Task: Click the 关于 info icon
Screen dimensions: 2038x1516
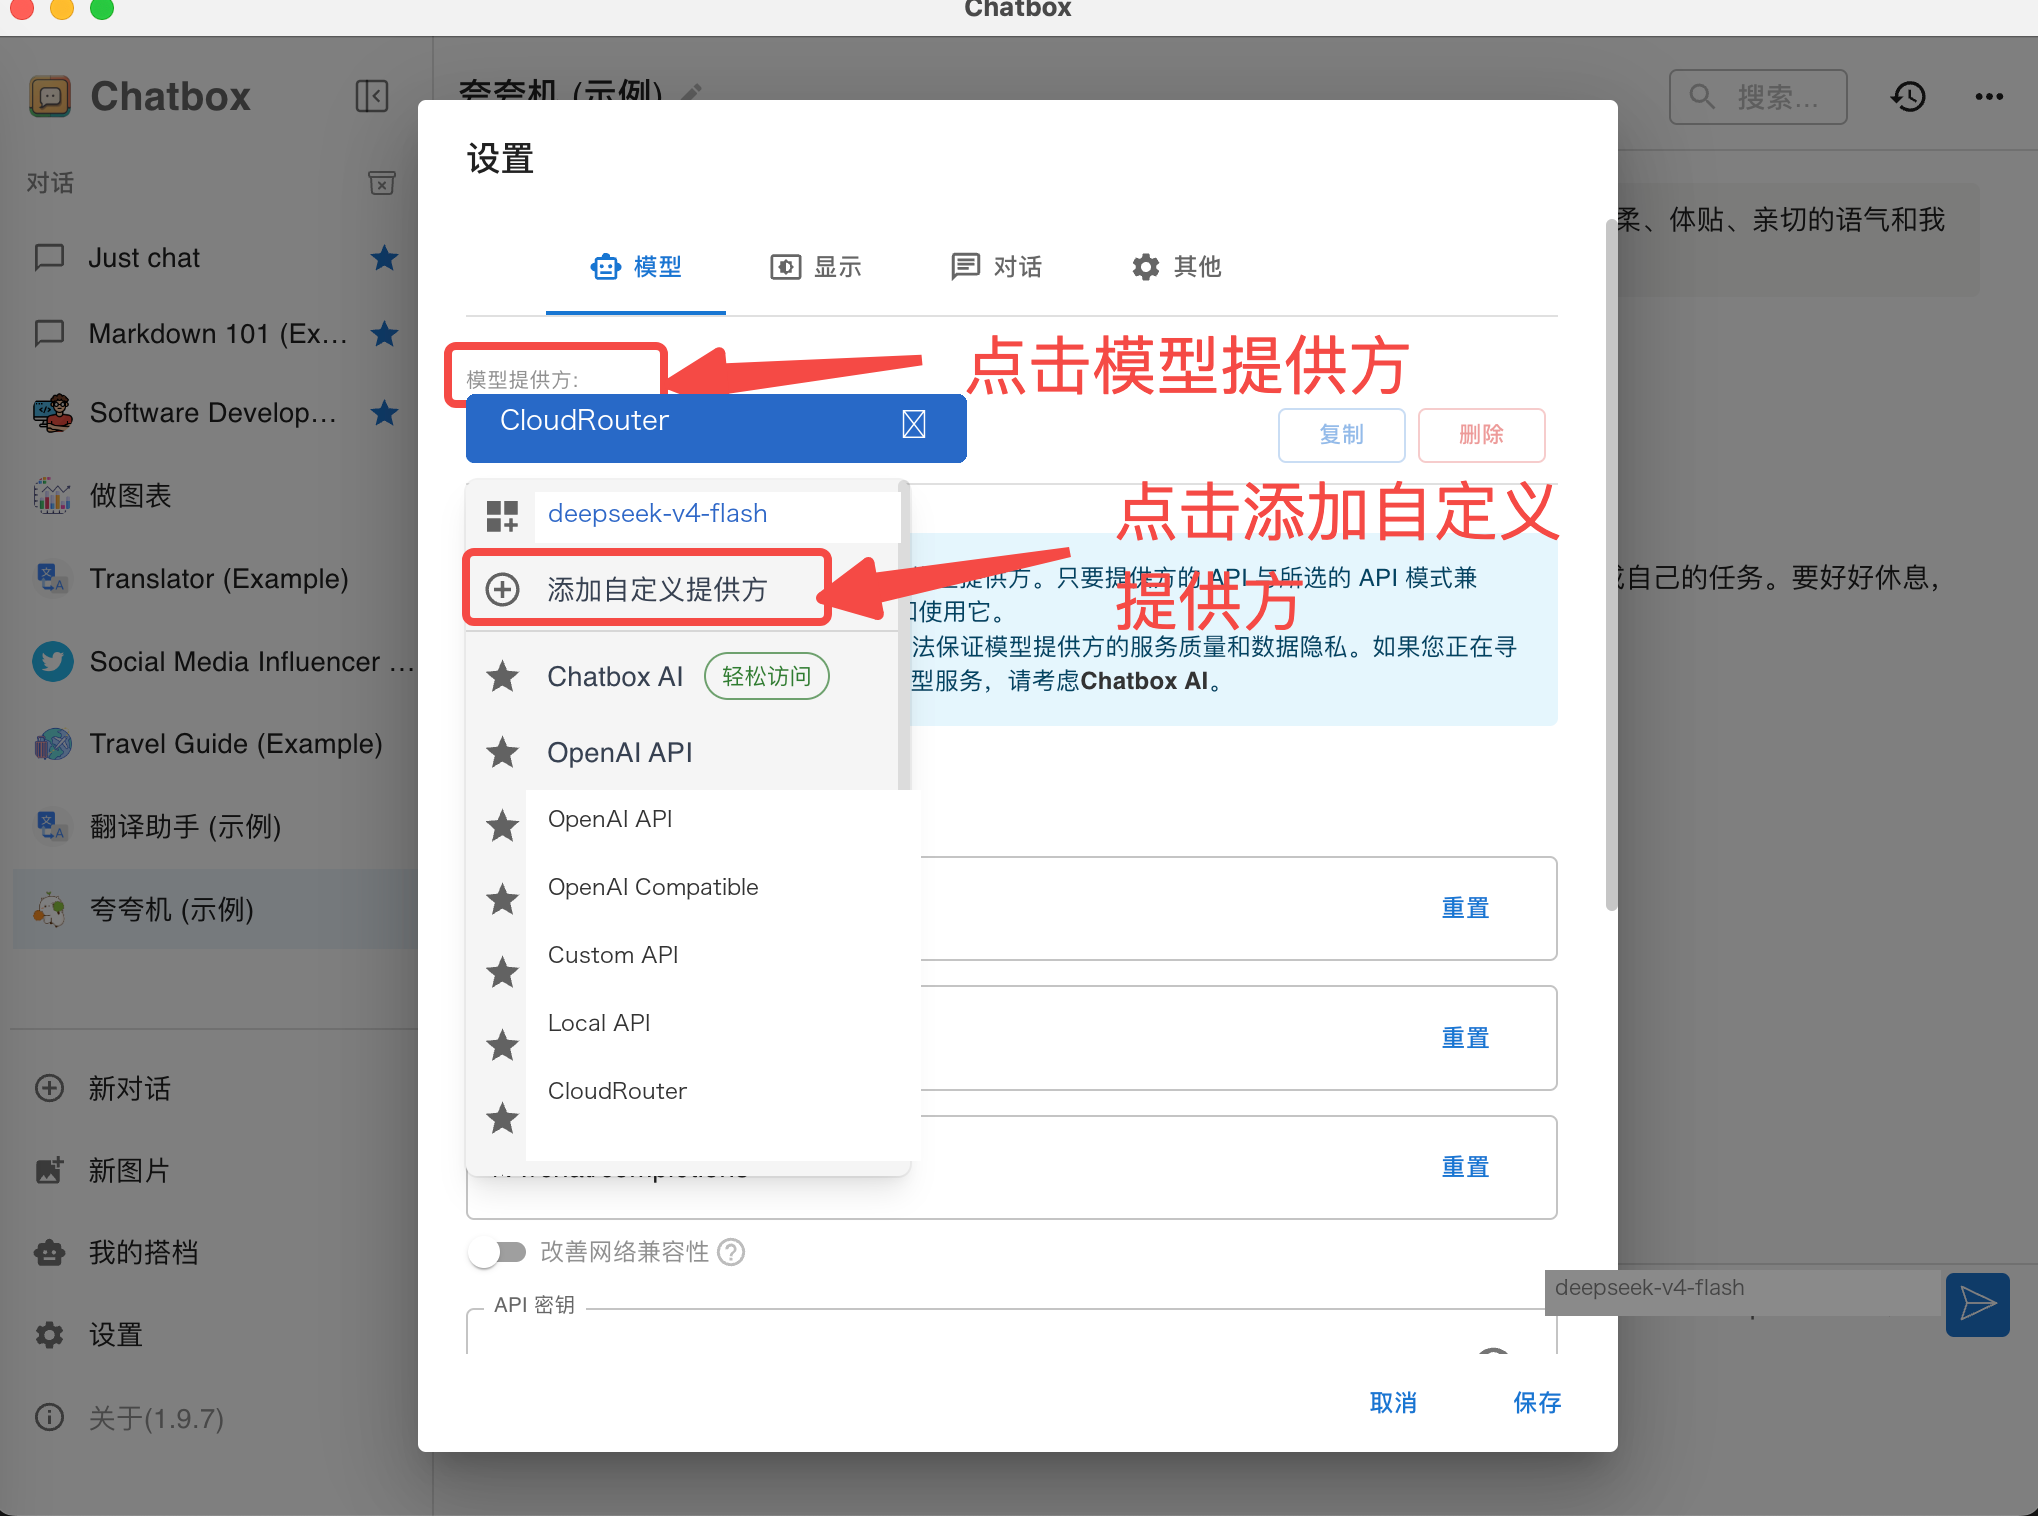Action: pyautogui.click(x=49, y=1417)
